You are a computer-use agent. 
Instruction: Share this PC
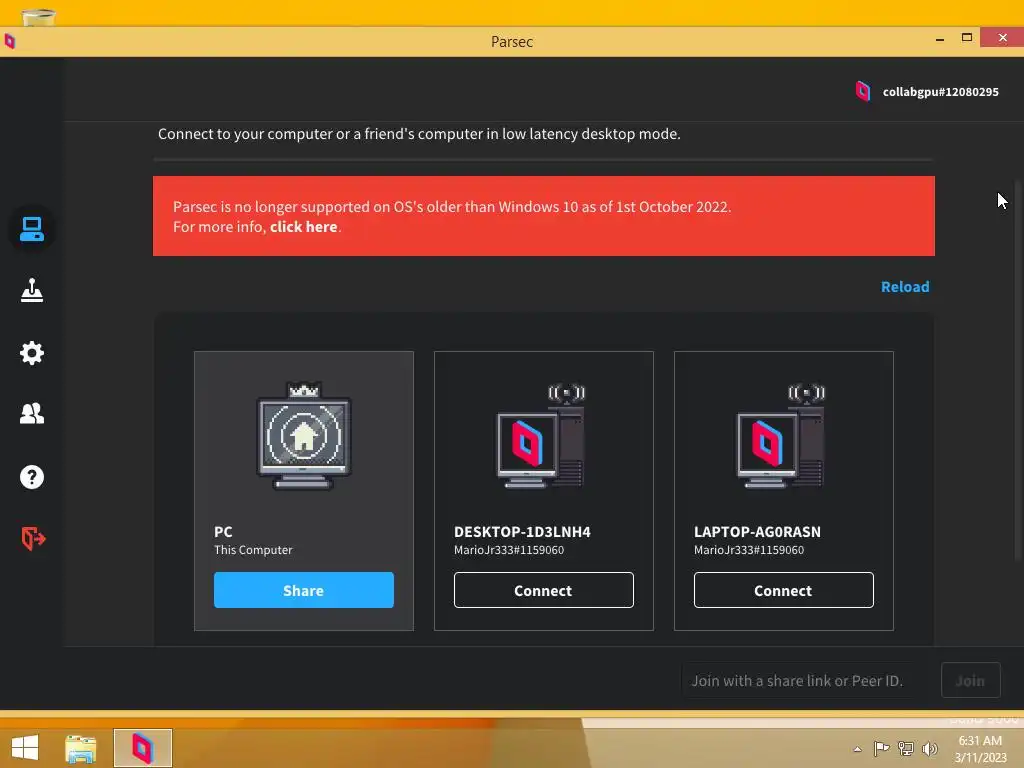tap(304, 590)
